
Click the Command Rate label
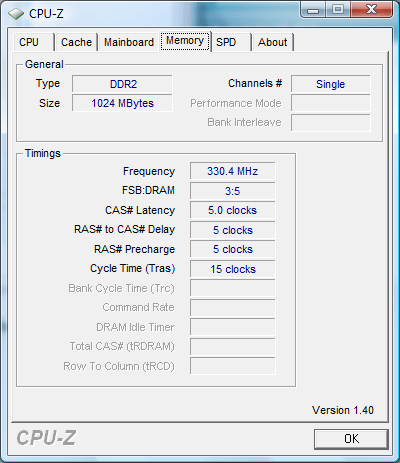(x=138, y=307)
